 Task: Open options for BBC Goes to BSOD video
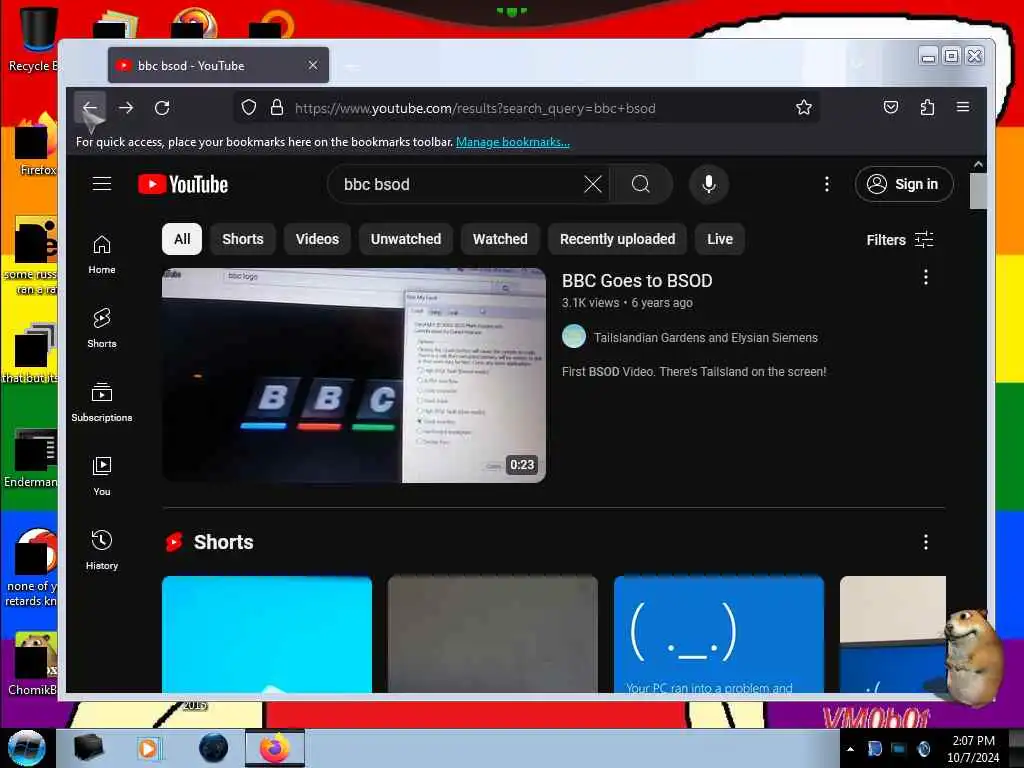tap(925, 278)
